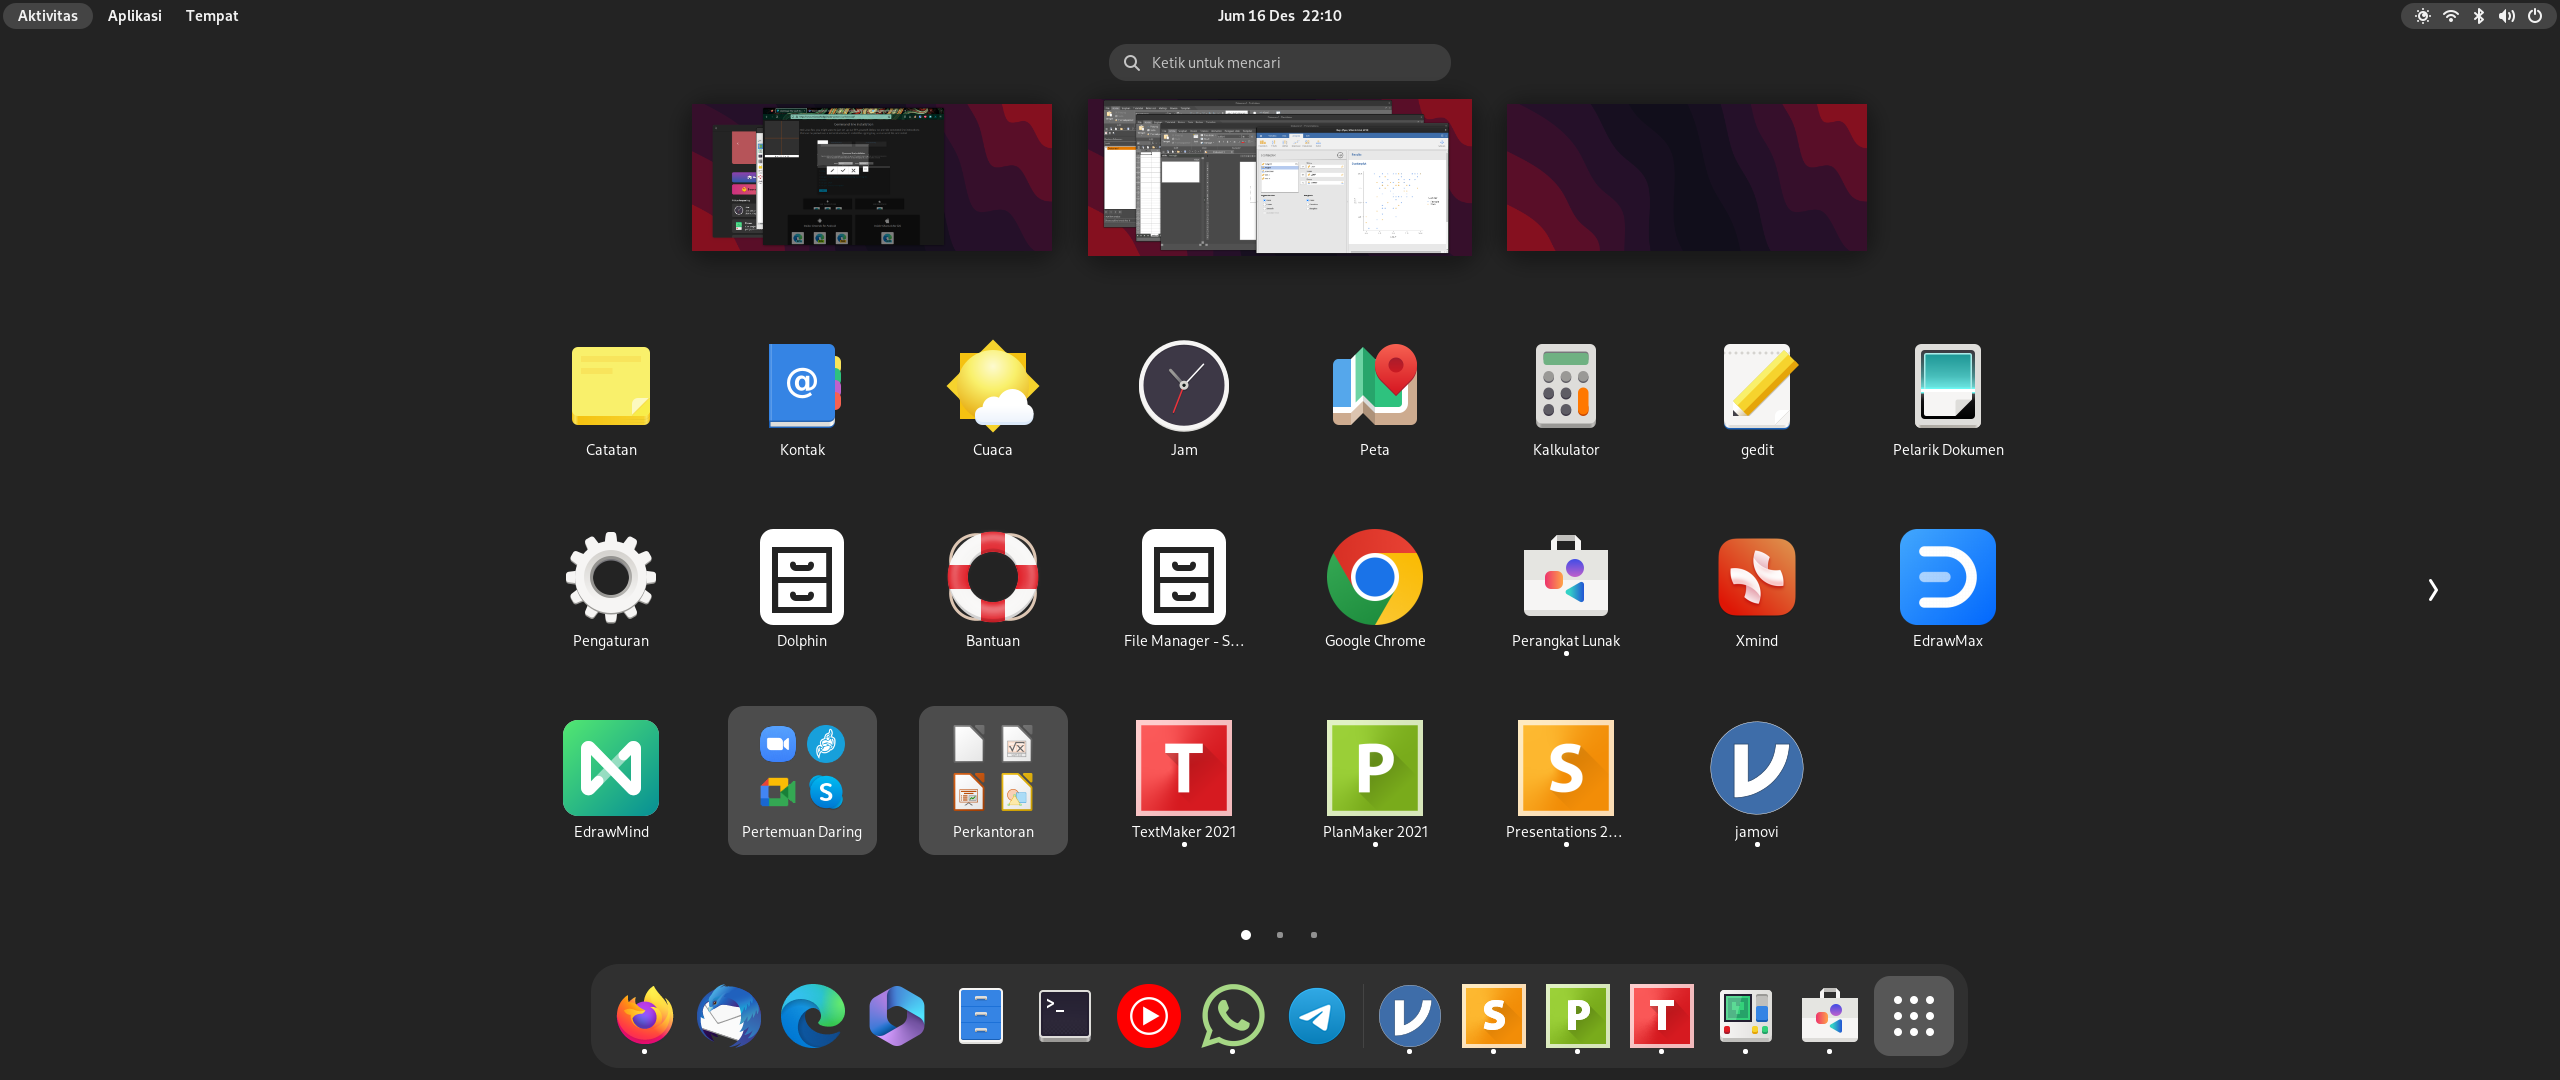The width and height of the screenshot is (2560, 1080).
Task: Open the Aplikasi menu
Action: (134, 16)
